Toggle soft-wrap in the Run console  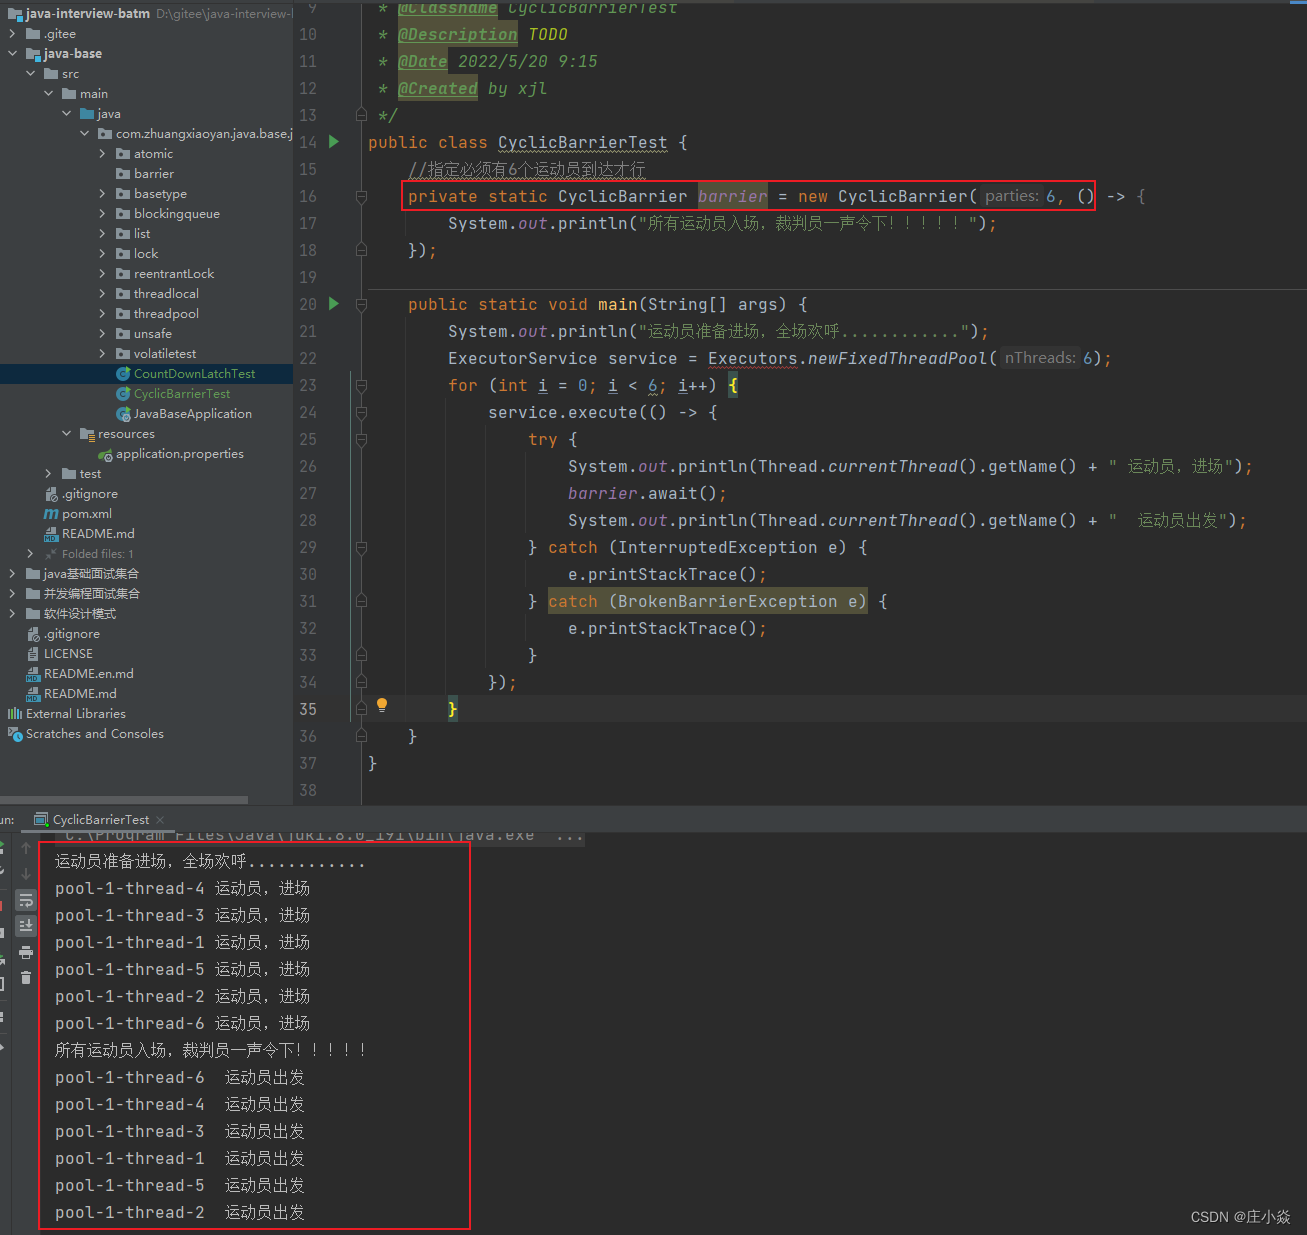point(26,901)
